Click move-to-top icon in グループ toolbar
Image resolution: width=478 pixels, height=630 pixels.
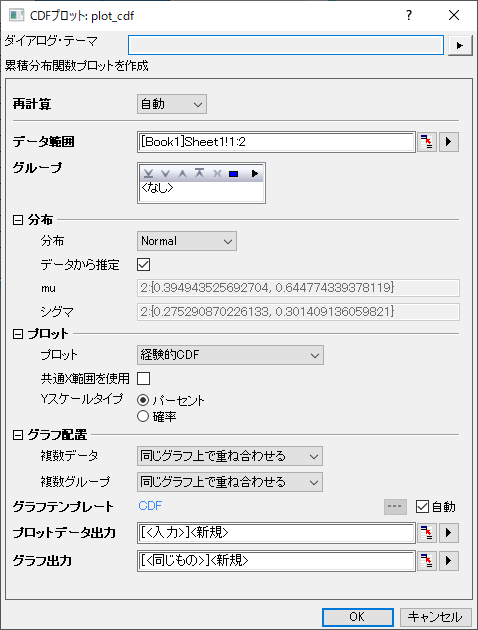(200, 174)
